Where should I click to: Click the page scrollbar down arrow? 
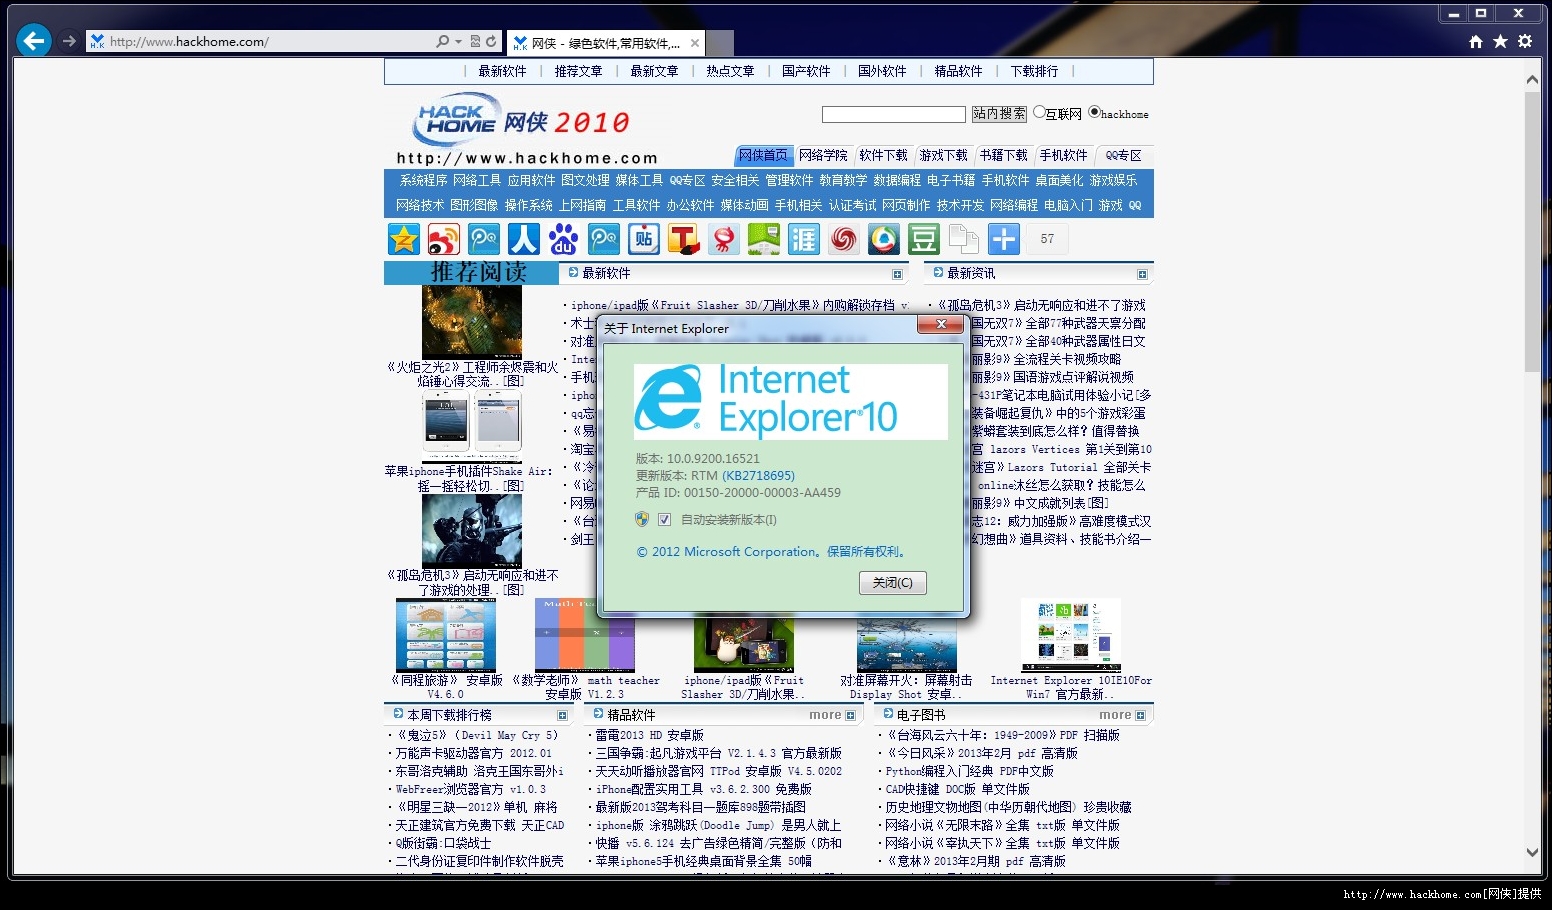pyautogui.click(x=1532, y=853)
